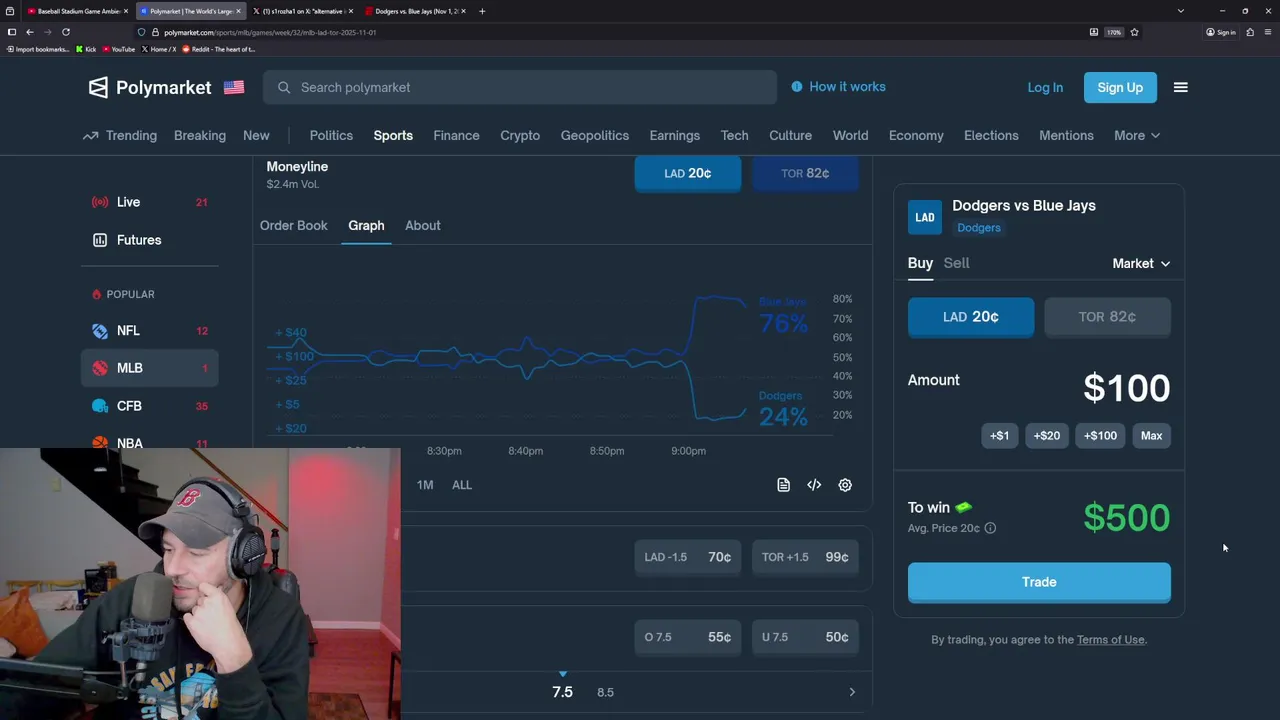Select the 8.5 totals line
This screenshot has height=720, width=1280.
point(605,692)
